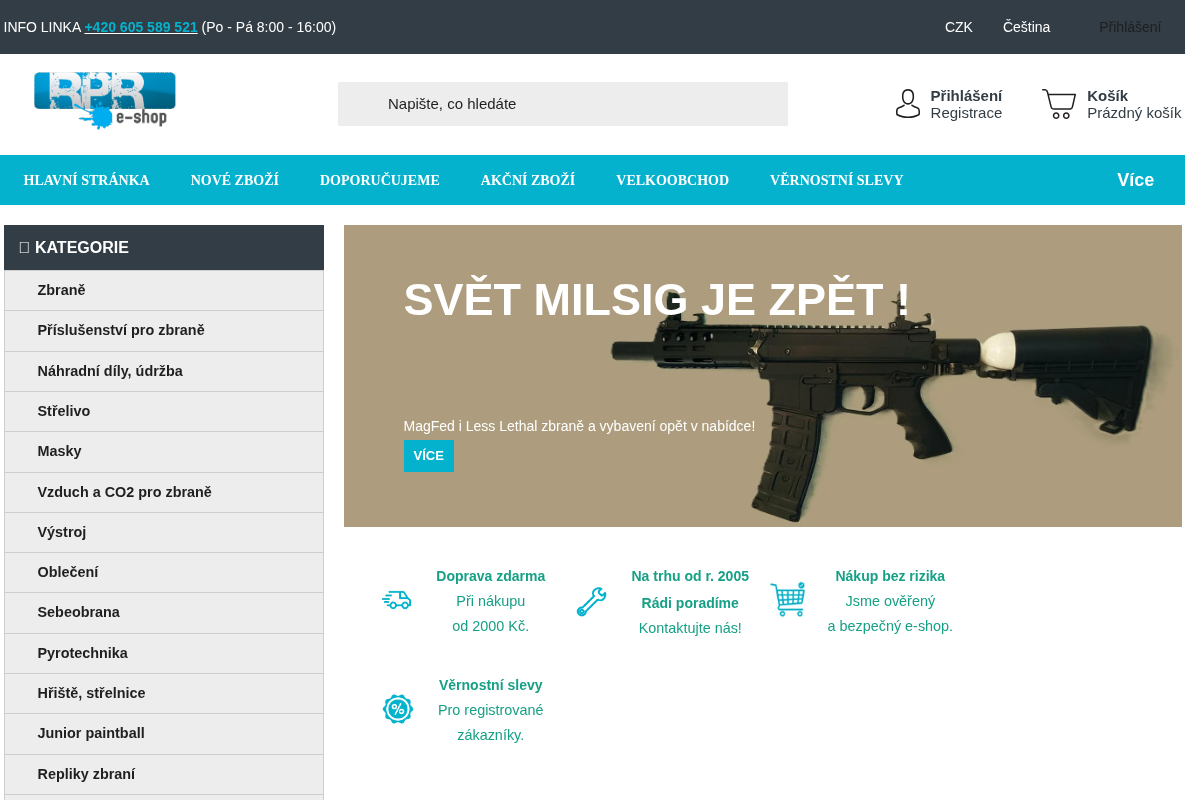Open the Repliky zbraní category
The image size is (1200, 800).
click(x=164, y=774)
